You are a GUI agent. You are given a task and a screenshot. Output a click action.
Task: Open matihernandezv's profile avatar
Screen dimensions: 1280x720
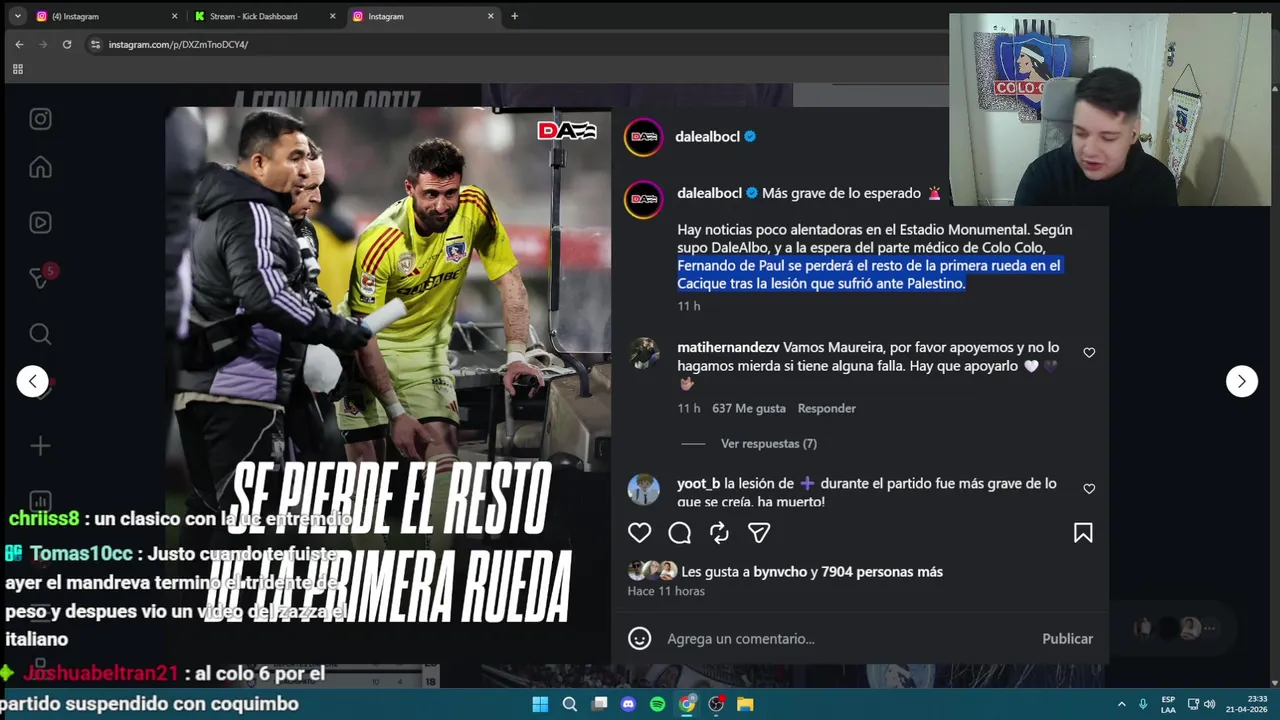[643, 353]
